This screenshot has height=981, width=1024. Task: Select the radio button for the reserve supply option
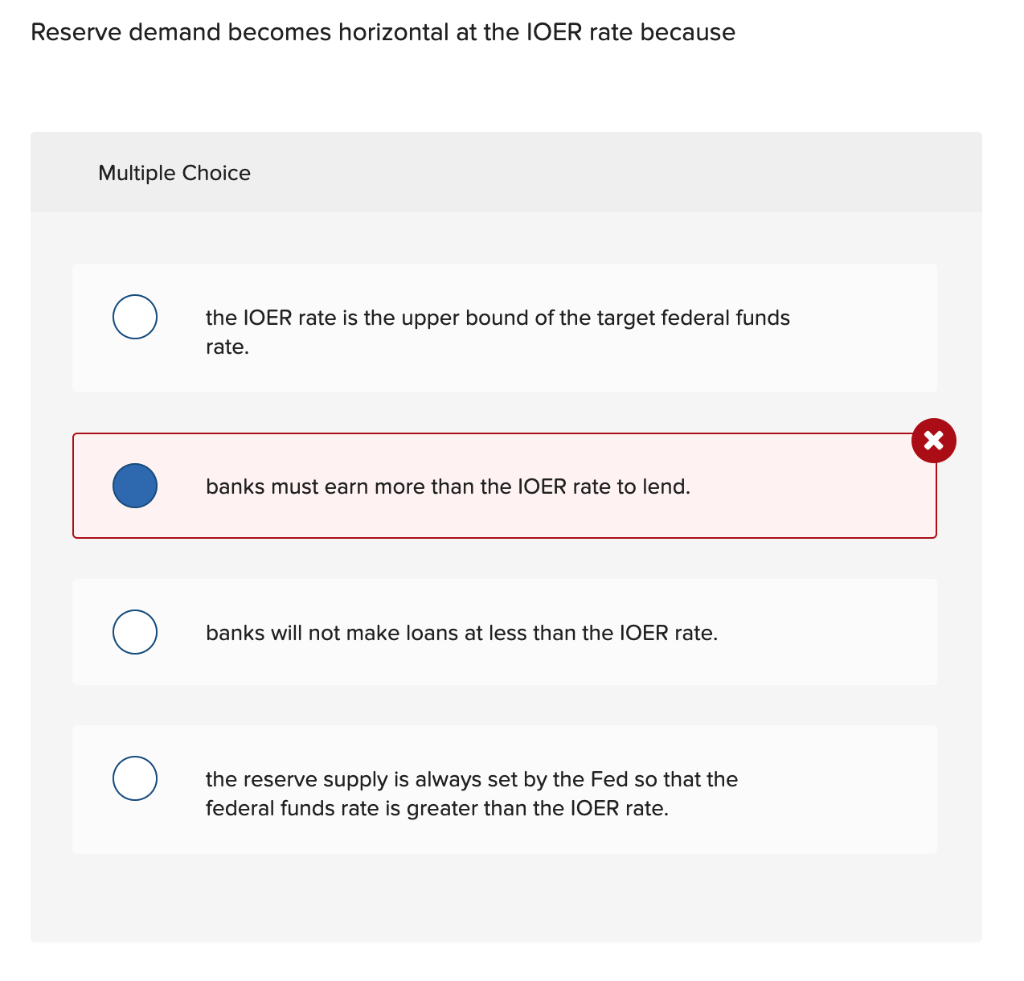click(x=134, y=778)
